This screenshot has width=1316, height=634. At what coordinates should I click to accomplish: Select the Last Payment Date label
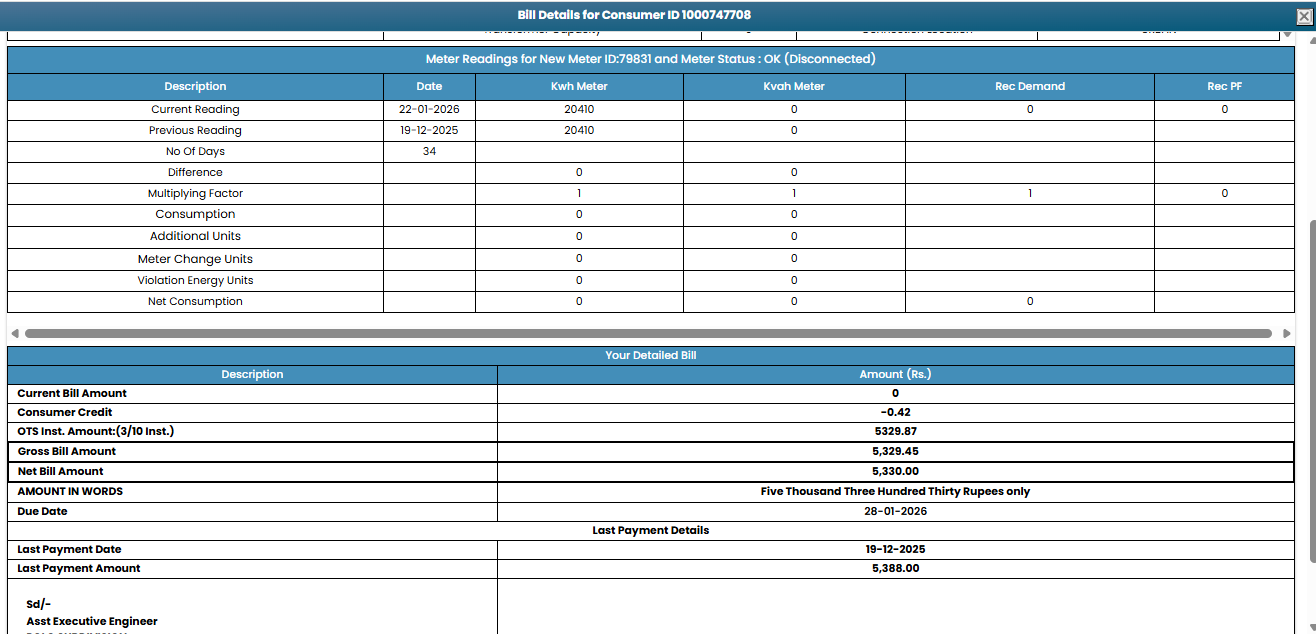pos(69,549)
